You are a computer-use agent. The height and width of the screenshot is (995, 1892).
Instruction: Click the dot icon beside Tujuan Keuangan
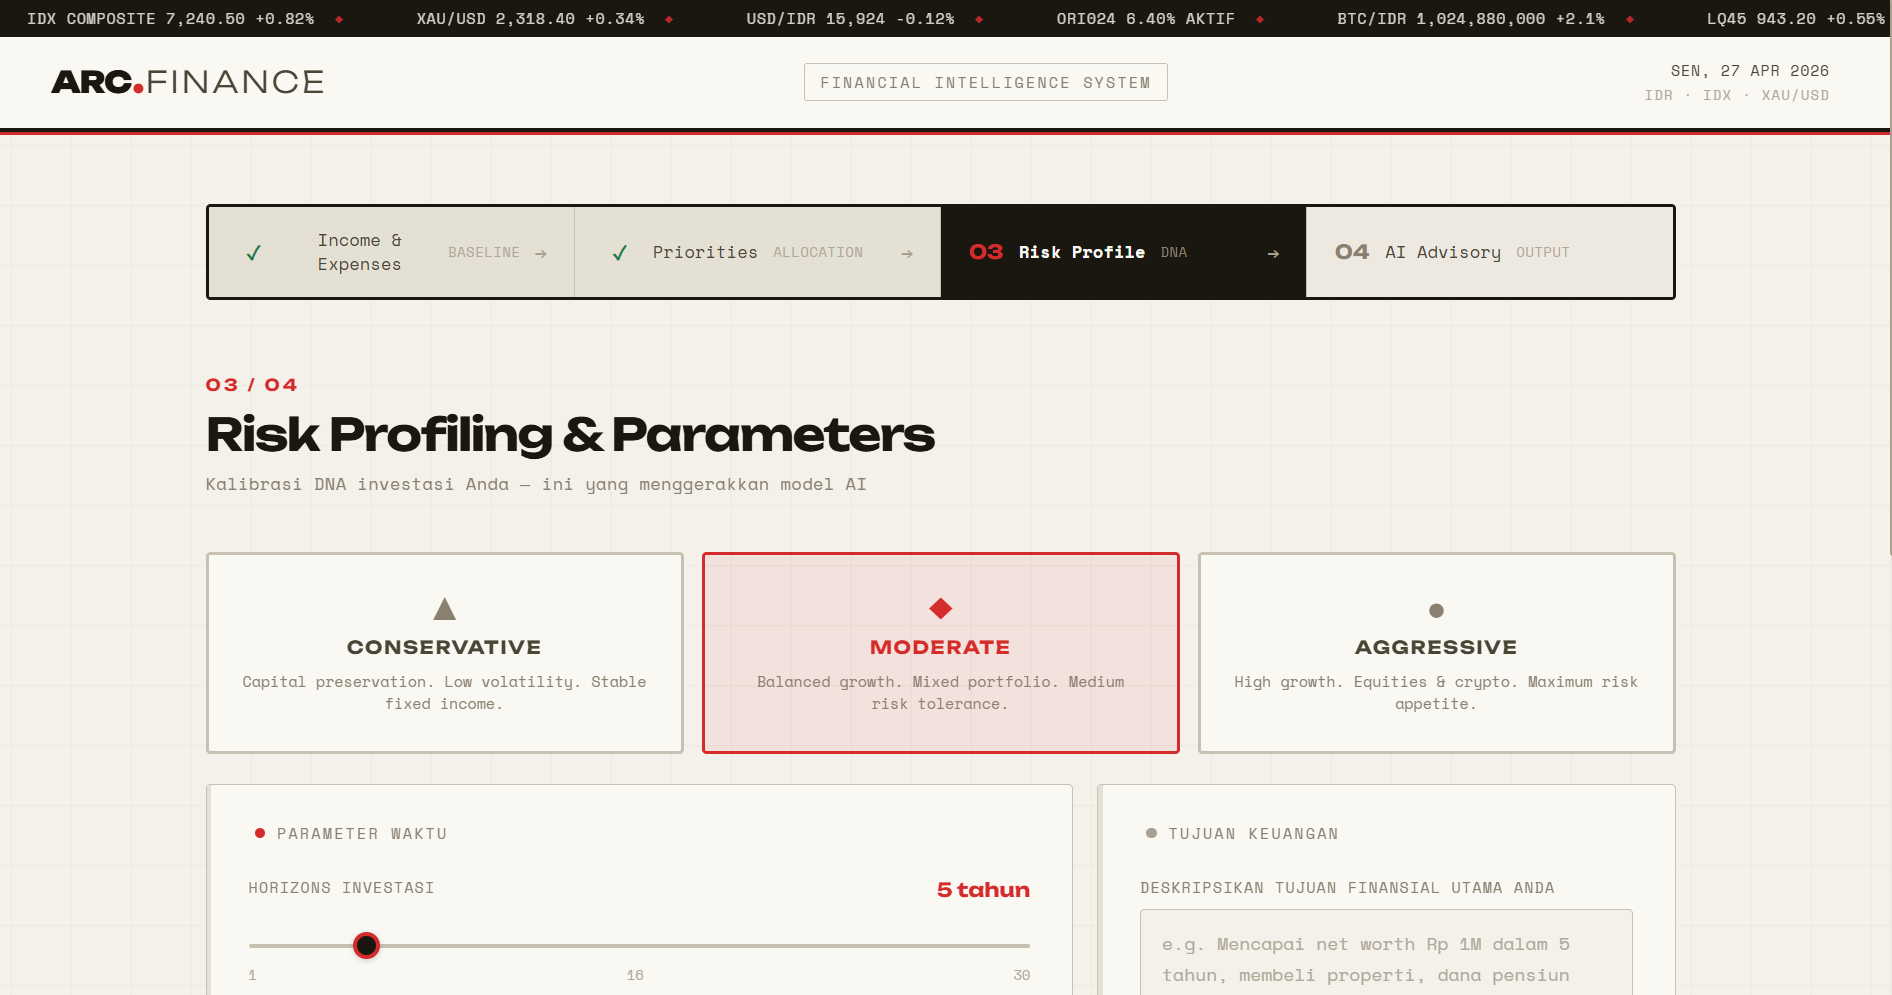coord(1152,831)
